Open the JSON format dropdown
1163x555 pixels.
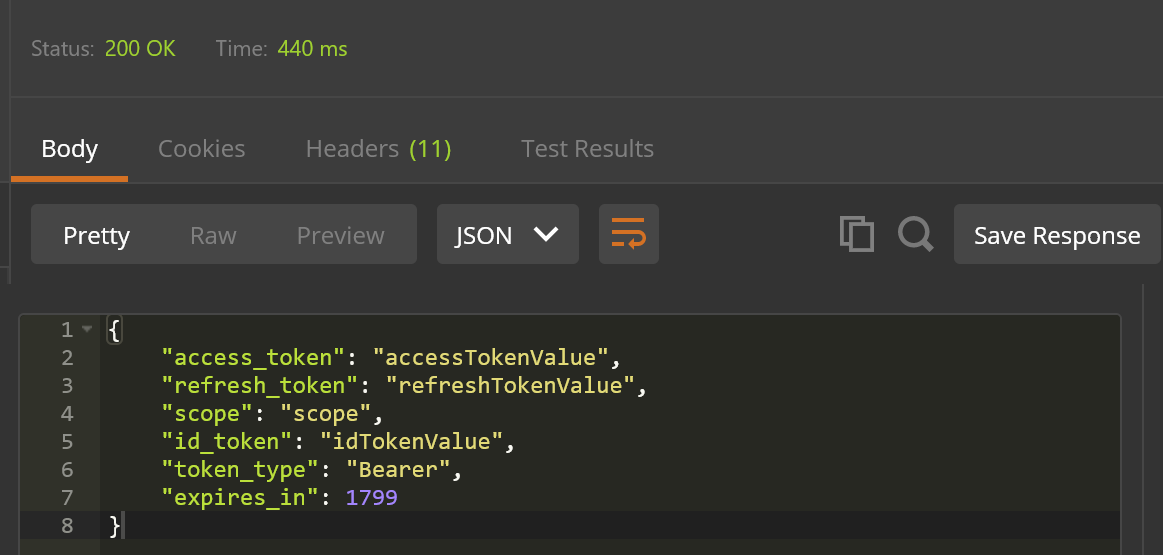point(507,235)
